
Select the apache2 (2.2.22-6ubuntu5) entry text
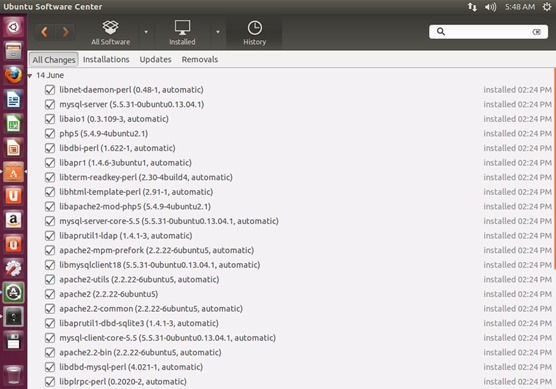pyautogui.click(x=109, y=294)
